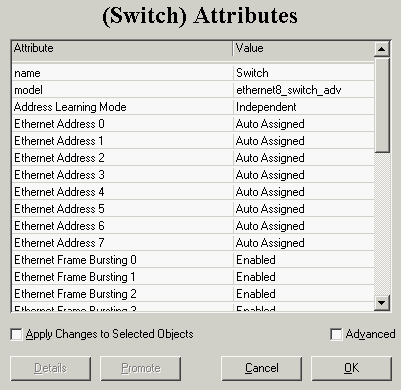401x390 pixels.
Task: Click Auto Assigned for Ethernet Address 0
Action: coord(304,124)
